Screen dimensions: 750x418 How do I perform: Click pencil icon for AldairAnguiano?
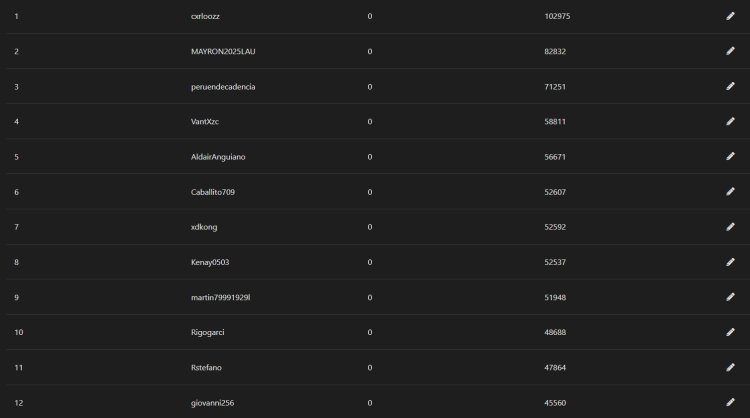point(730,156)
